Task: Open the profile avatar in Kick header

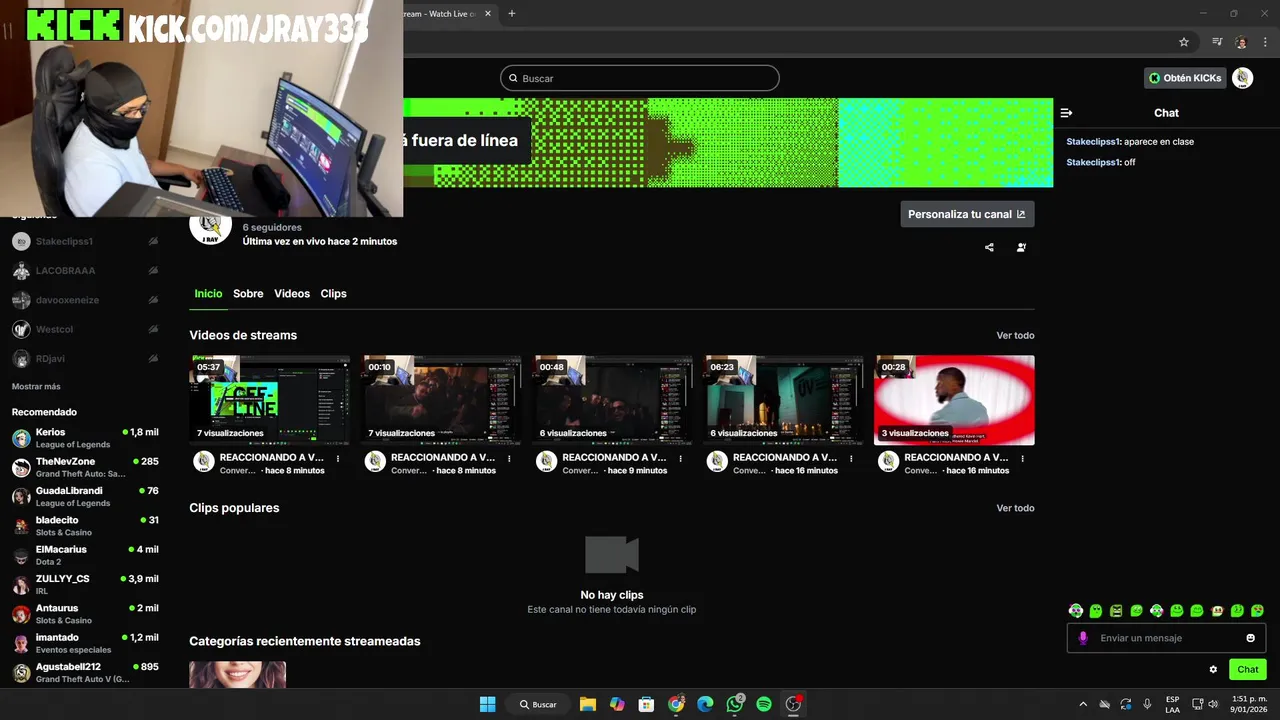Action: [1242, 78]
